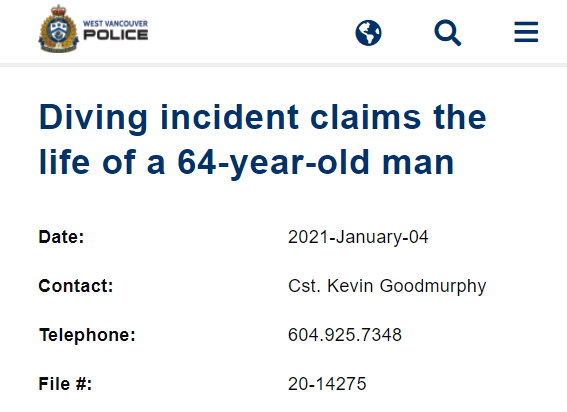Viewport: 567px width, 412px height.
Task: Click the crown atop the police crest
Action: click(x=59, y=10)
